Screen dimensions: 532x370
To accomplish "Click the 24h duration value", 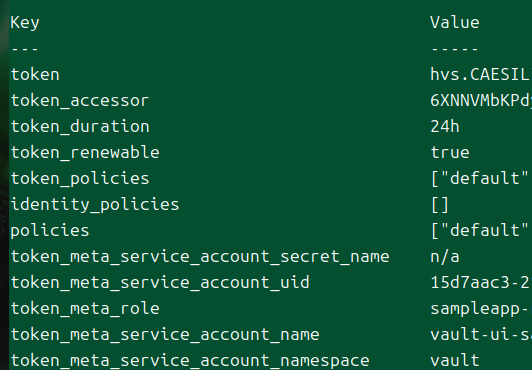I will 445,127.
